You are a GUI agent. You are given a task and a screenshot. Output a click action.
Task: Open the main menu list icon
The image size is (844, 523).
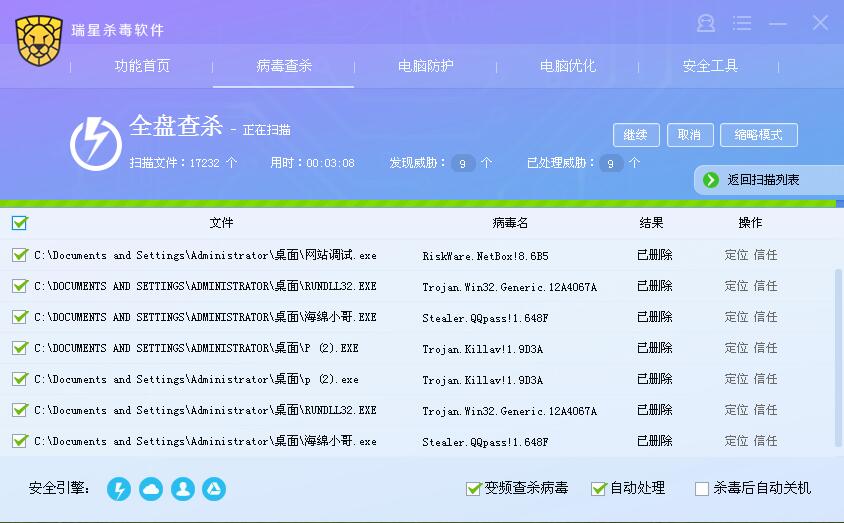(x=742, y=23)
